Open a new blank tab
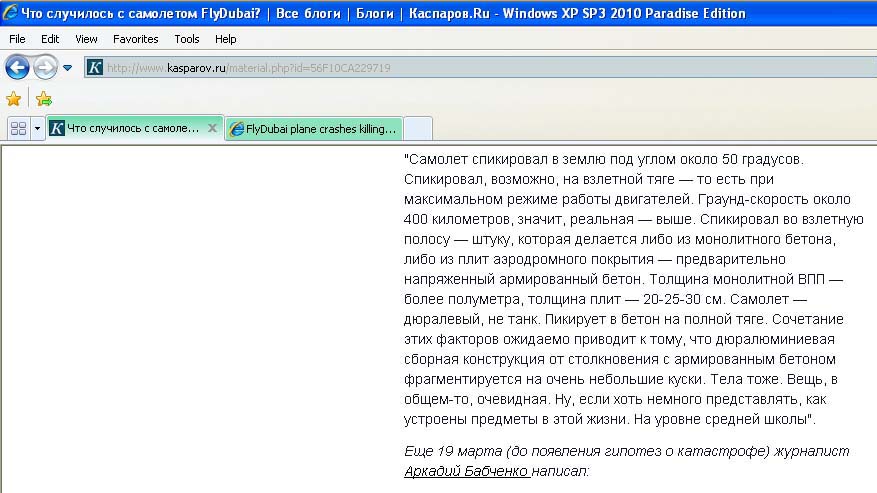 pyautogui.click(x=418, y=129)
